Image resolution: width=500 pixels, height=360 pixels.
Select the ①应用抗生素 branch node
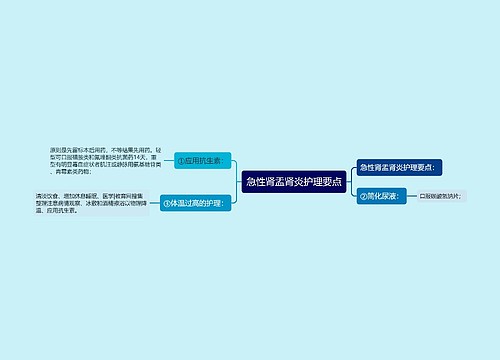click(203, 161)
